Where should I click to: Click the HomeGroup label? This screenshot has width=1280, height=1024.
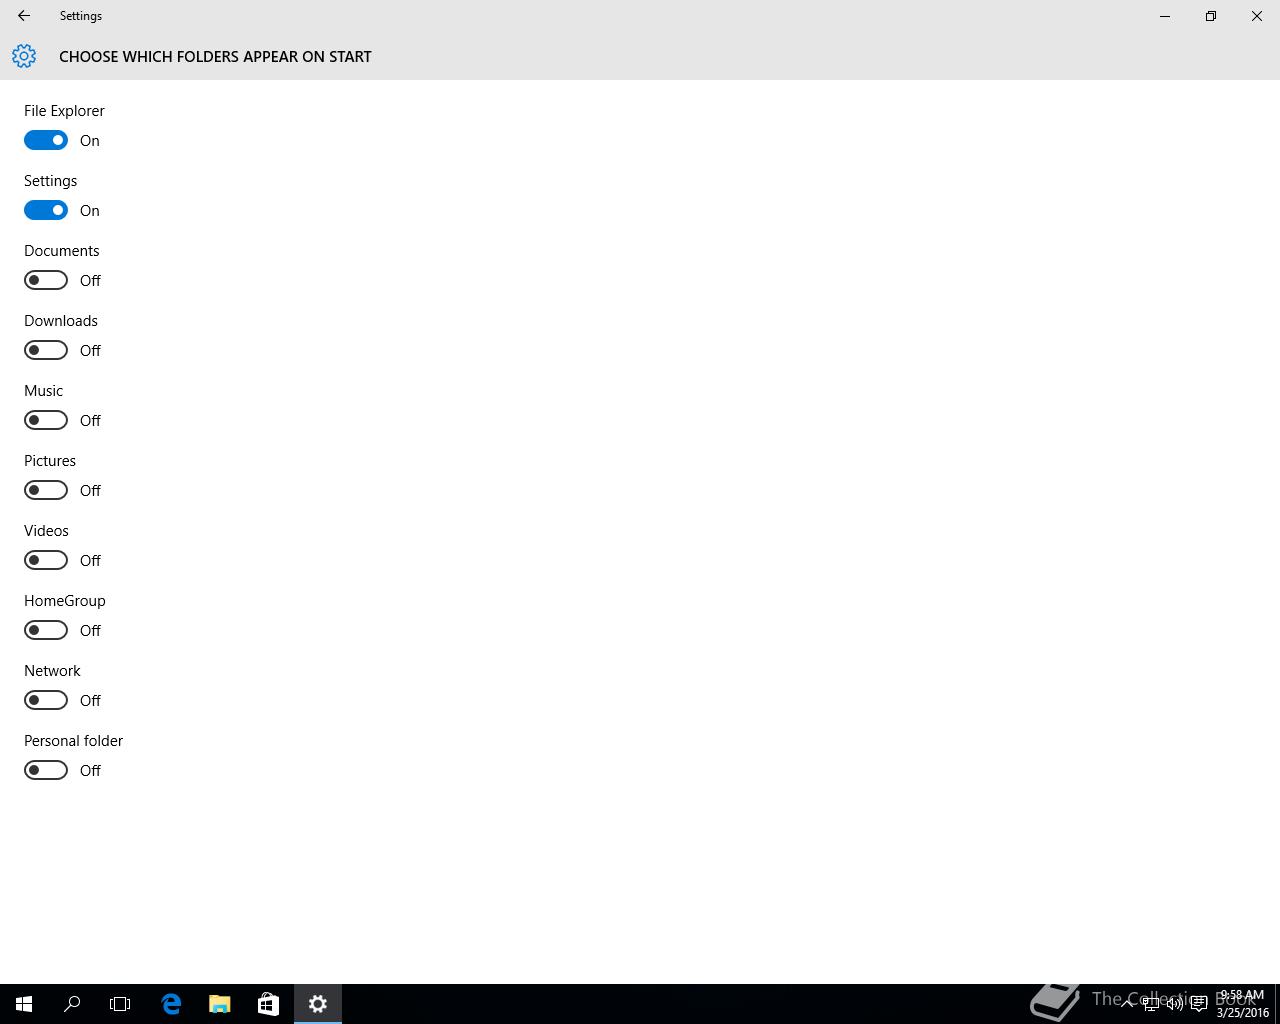[65, 601]
